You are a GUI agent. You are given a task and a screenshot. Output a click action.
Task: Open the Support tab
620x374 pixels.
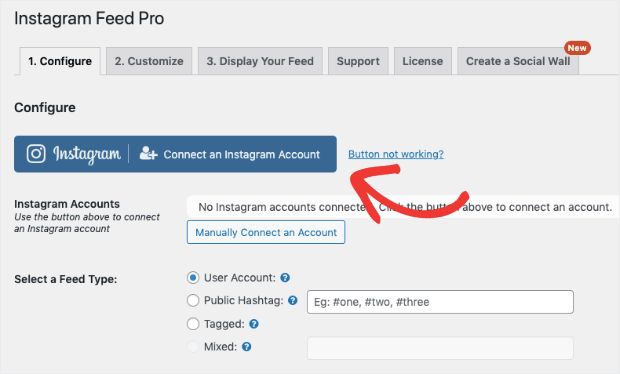[358, 61]
